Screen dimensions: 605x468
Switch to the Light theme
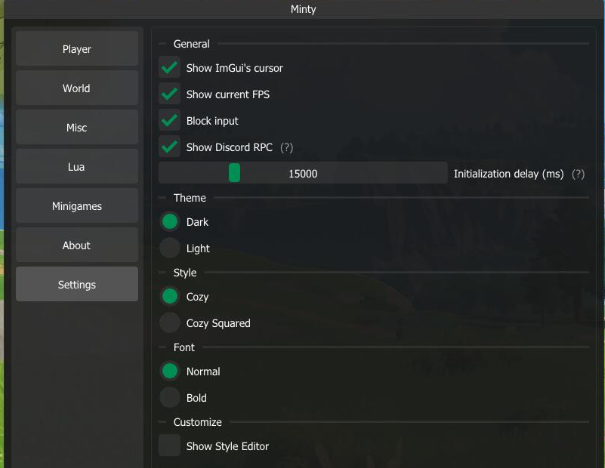(x=170, y=248)
